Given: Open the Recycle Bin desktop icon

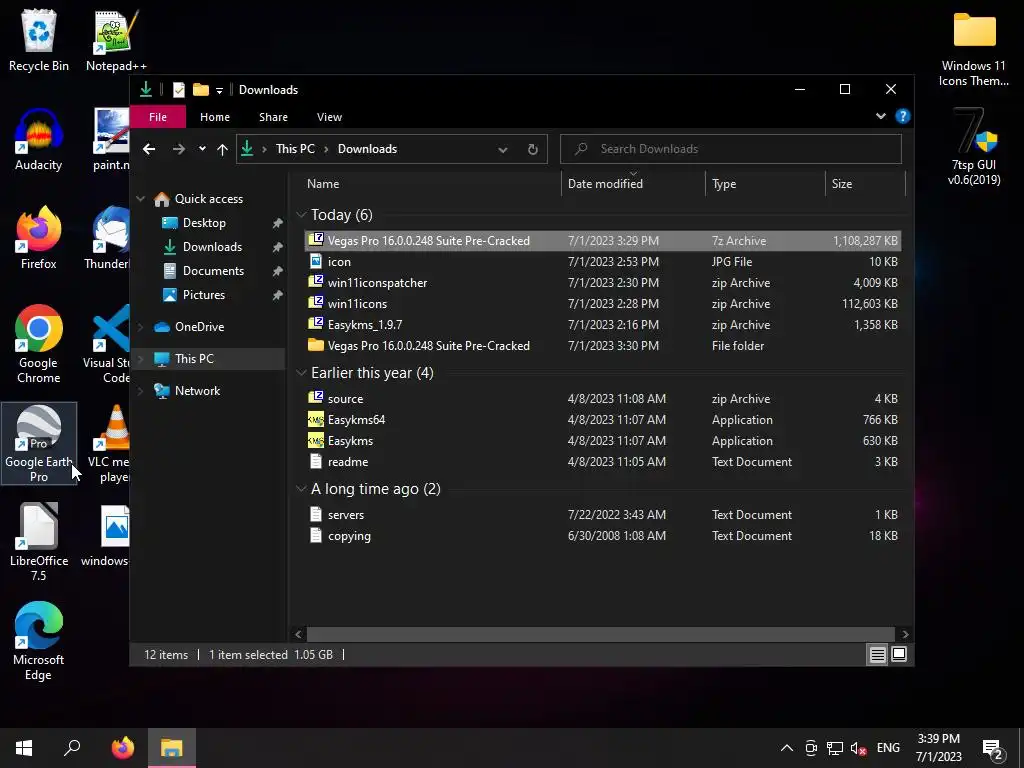Looking at the screenshot, I should [39, 40].
